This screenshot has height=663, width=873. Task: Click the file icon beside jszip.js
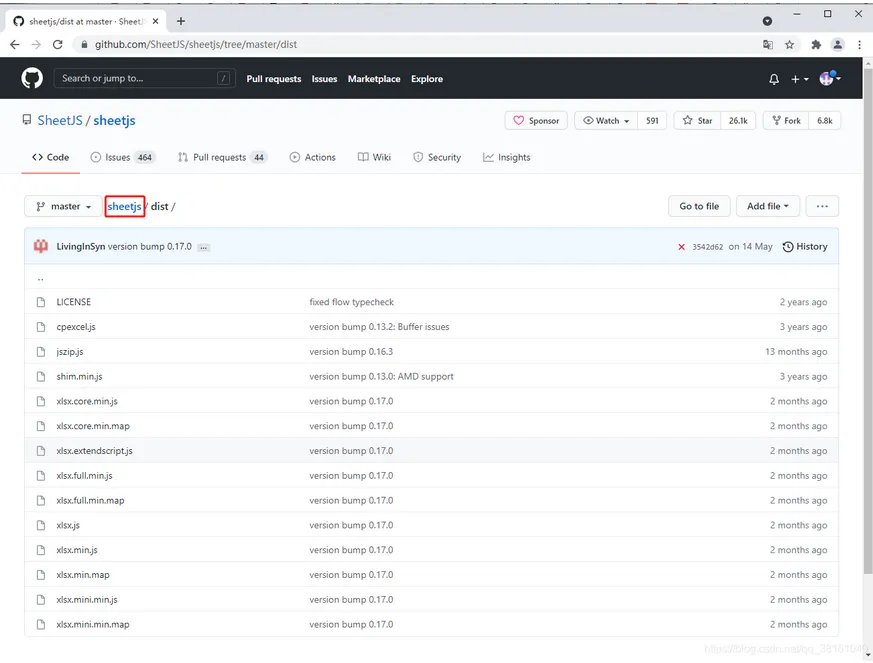coord(41,351)
